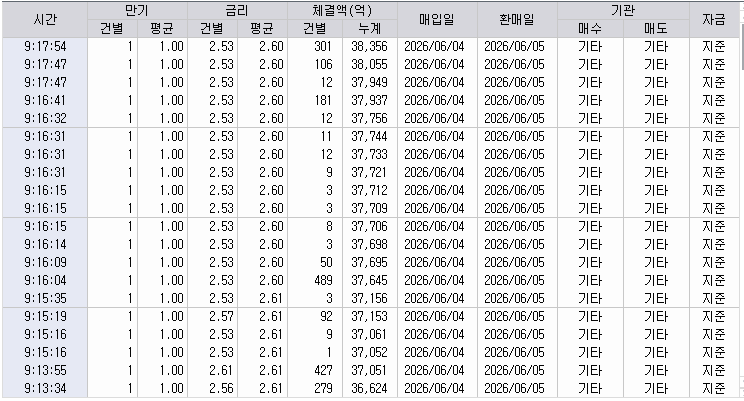Click cumulative amount 37,706
This screenshot has width=744, height=401.
point(370,226)
